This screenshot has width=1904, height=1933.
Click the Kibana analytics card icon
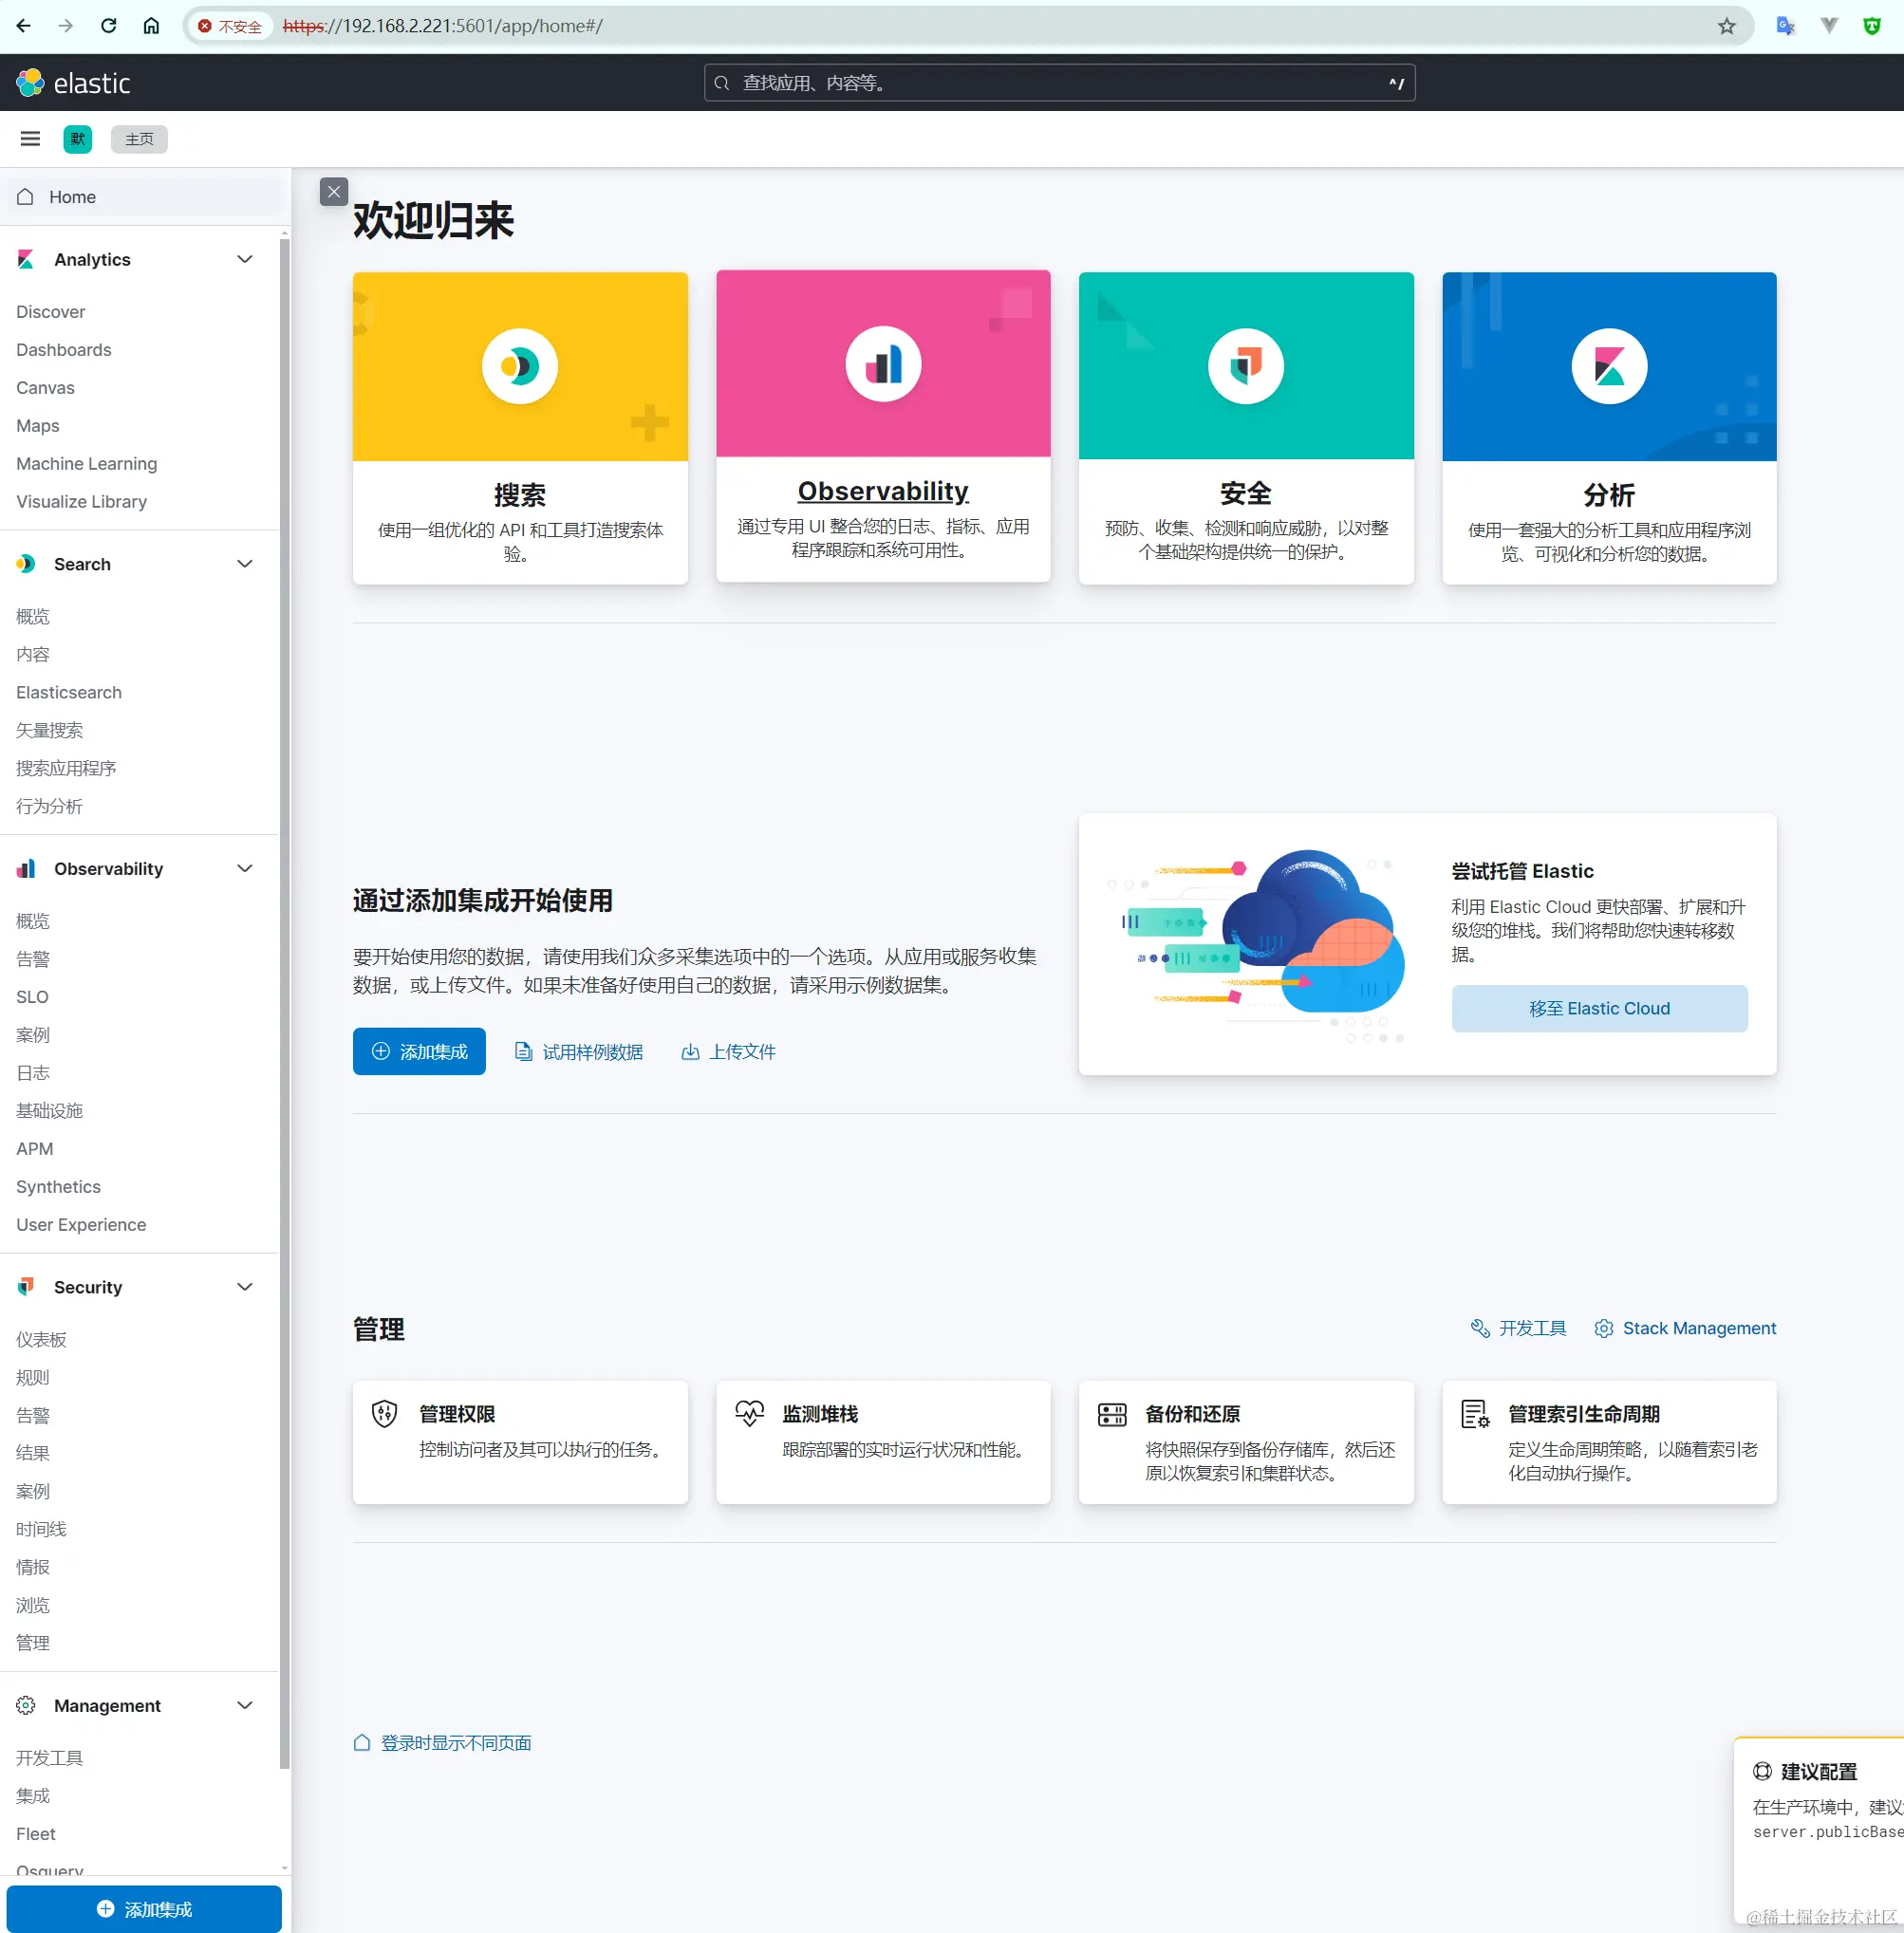tap(1608, 366)
